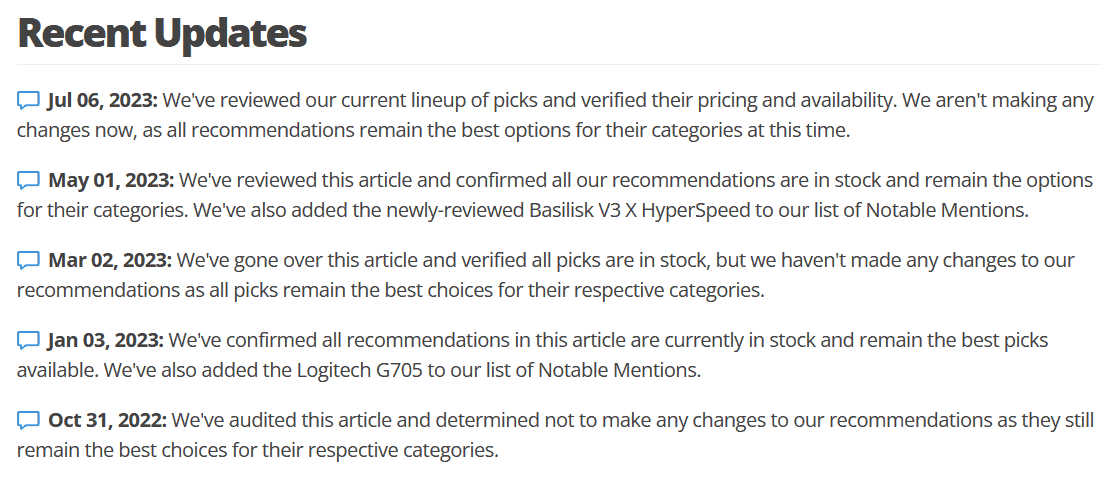Click the Jan 03, 2023 date label
The height and width of the screenshot is (491, 1116).
(x=105, y=341)
